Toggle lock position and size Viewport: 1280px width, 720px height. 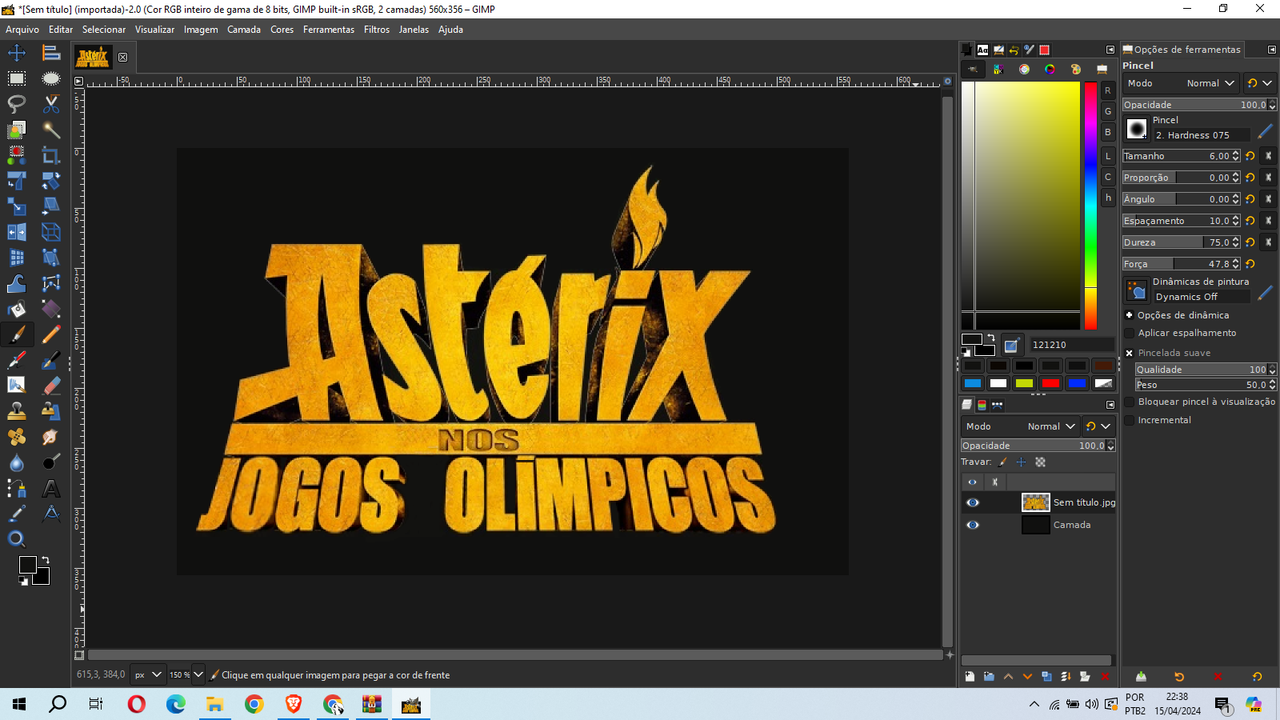(1021, 462)
